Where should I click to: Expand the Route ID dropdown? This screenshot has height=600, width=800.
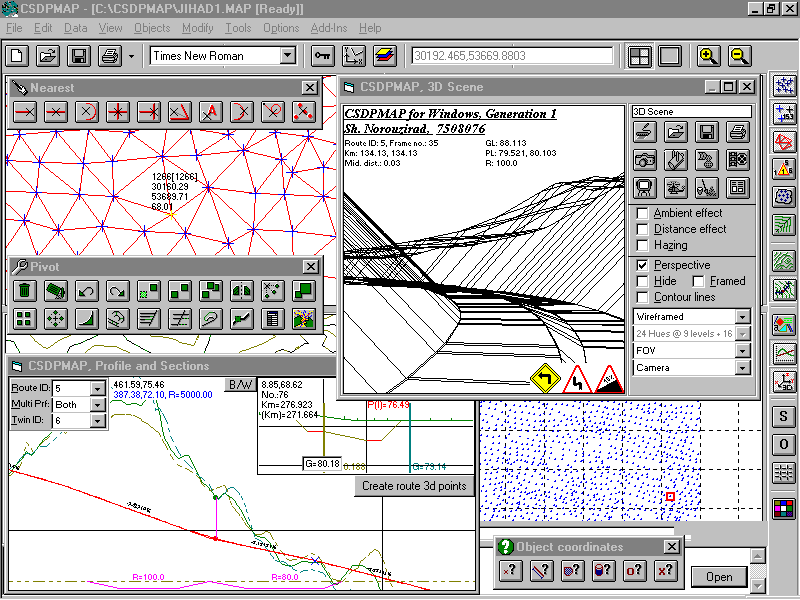[x=97, y=388]
